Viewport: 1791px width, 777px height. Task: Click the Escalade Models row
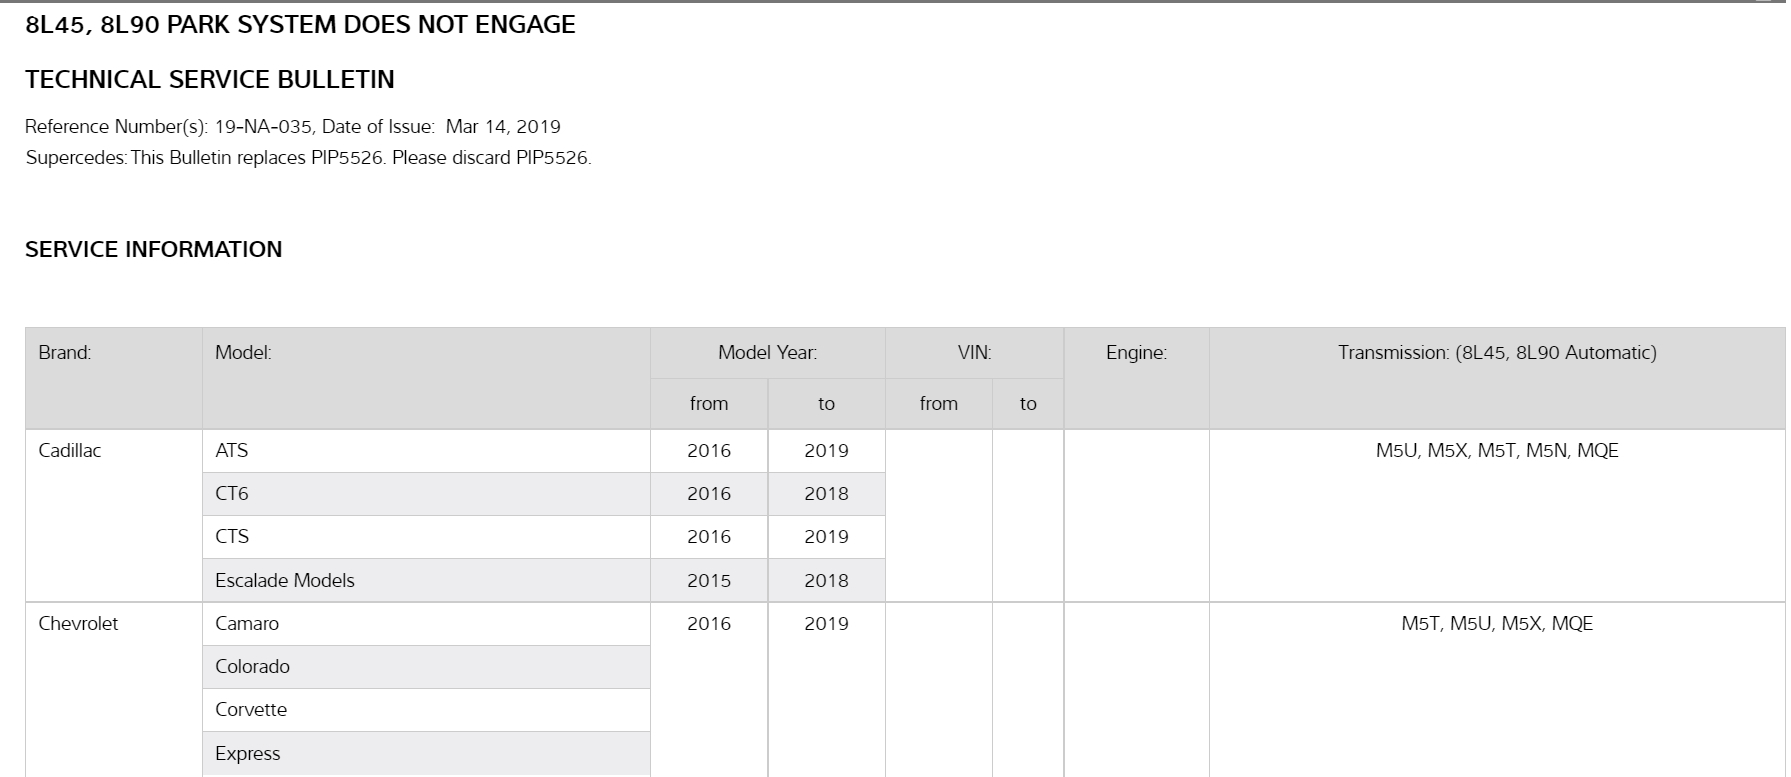(x=285, y=581)
